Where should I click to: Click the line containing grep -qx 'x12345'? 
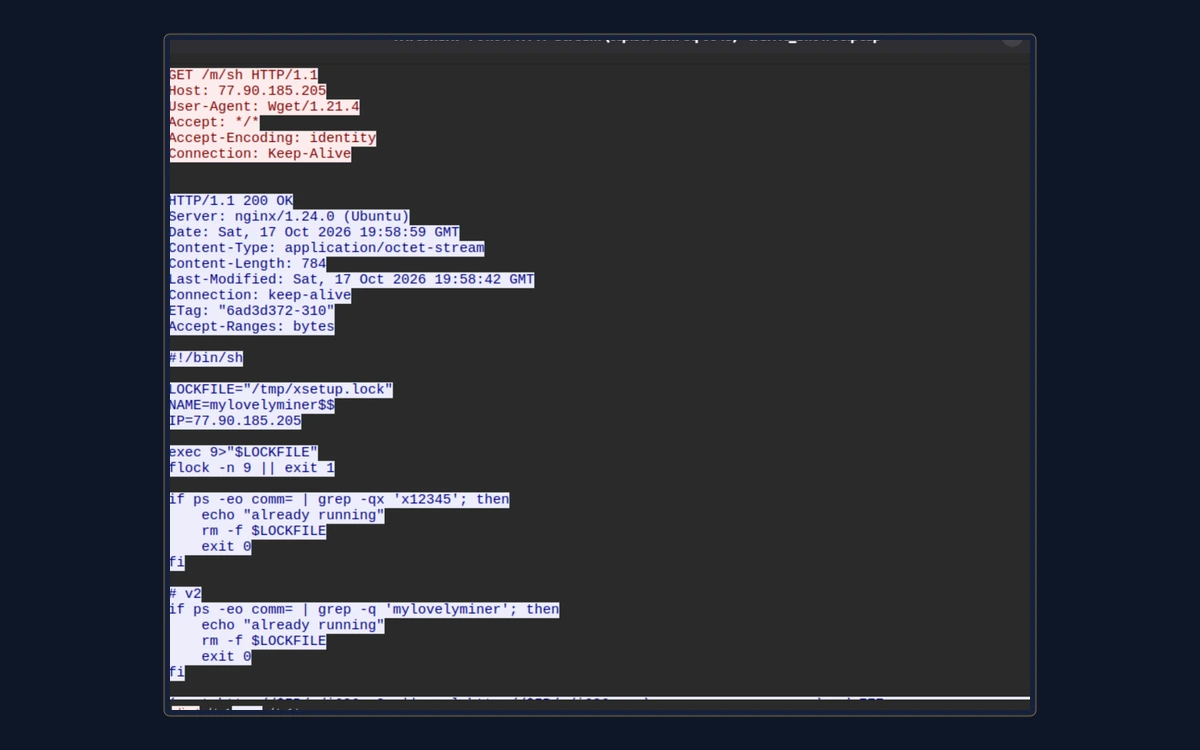(339, 499)
